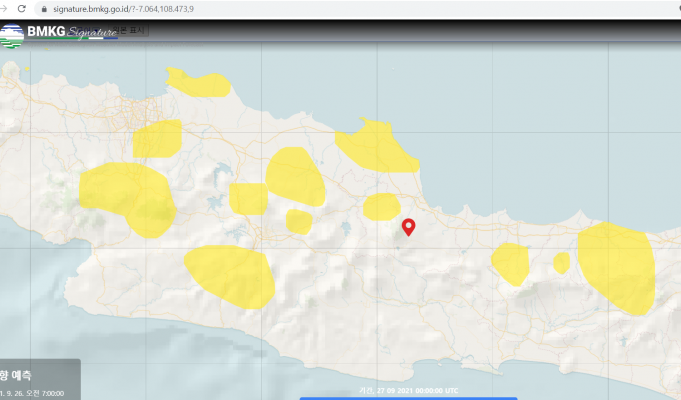The image size is (681, 400).
Task: Click the padlock site info icon
Action: click(43, 8)
